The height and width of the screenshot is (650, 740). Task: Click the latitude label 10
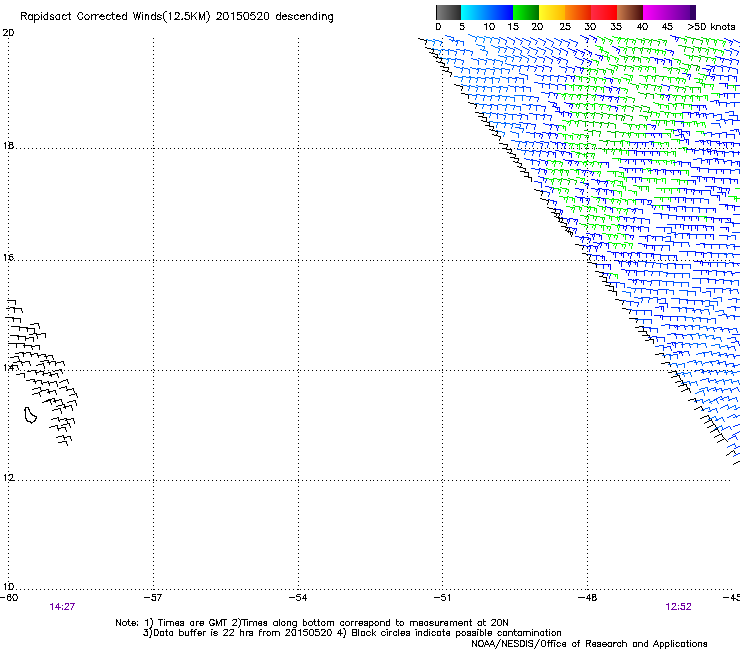click(8, 587)
